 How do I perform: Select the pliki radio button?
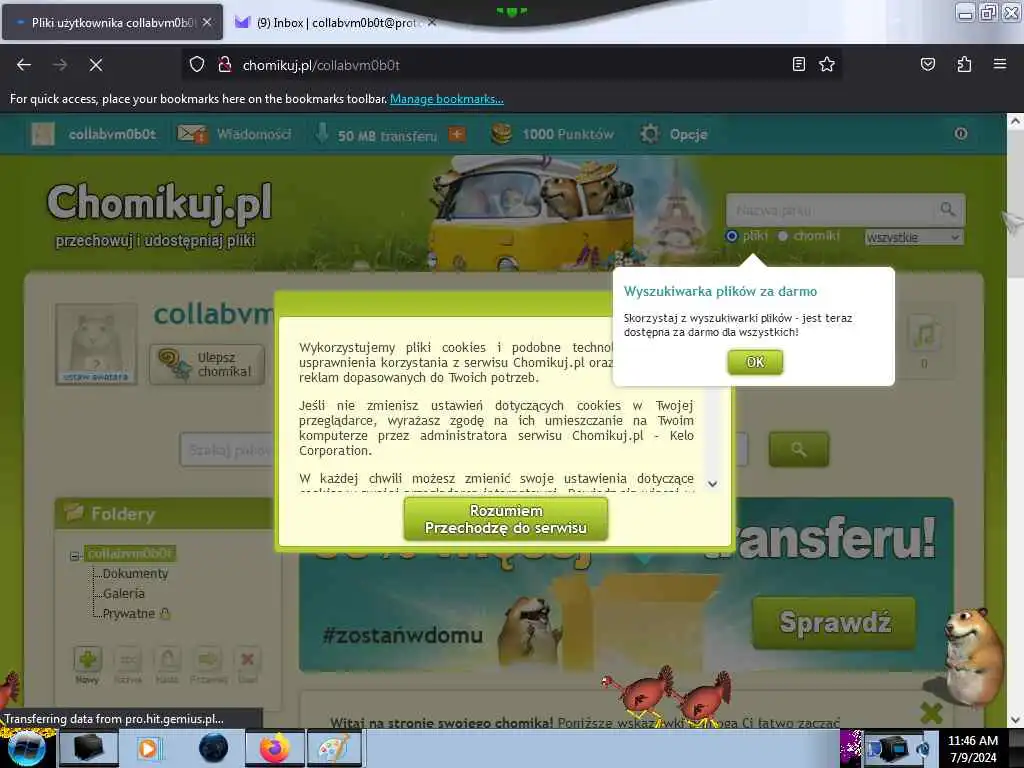coord(731,236)
